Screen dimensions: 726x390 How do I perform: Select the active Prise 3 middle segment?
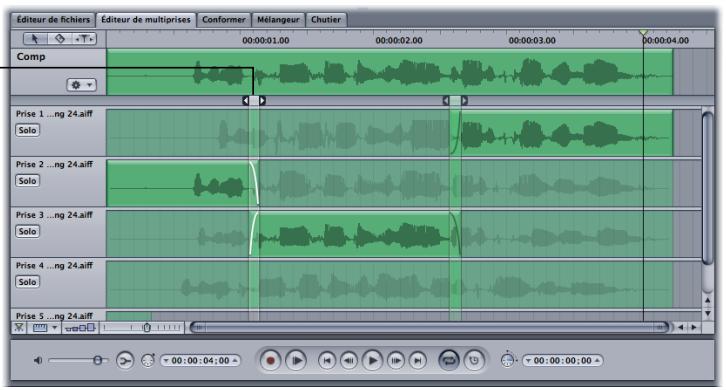click(x=354, y=234)
